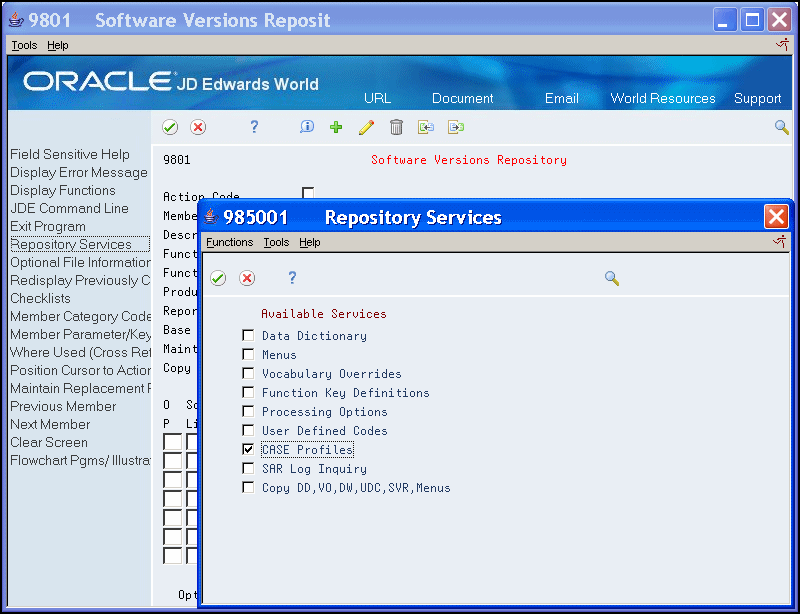Click the Next Member arrow icon
Screen dimensions: 800x614
point(456,127)
